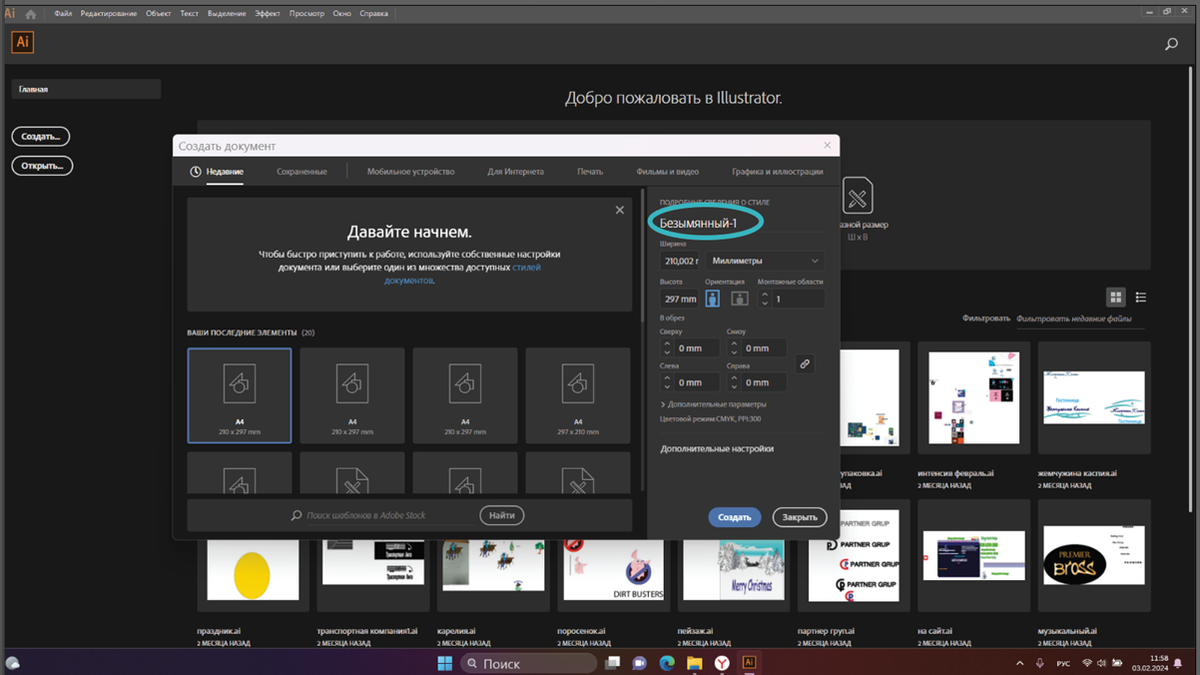This screenshot has height=675, width=1200.
Task: Open the Файл menu
Action: click(x=63, y=14)
